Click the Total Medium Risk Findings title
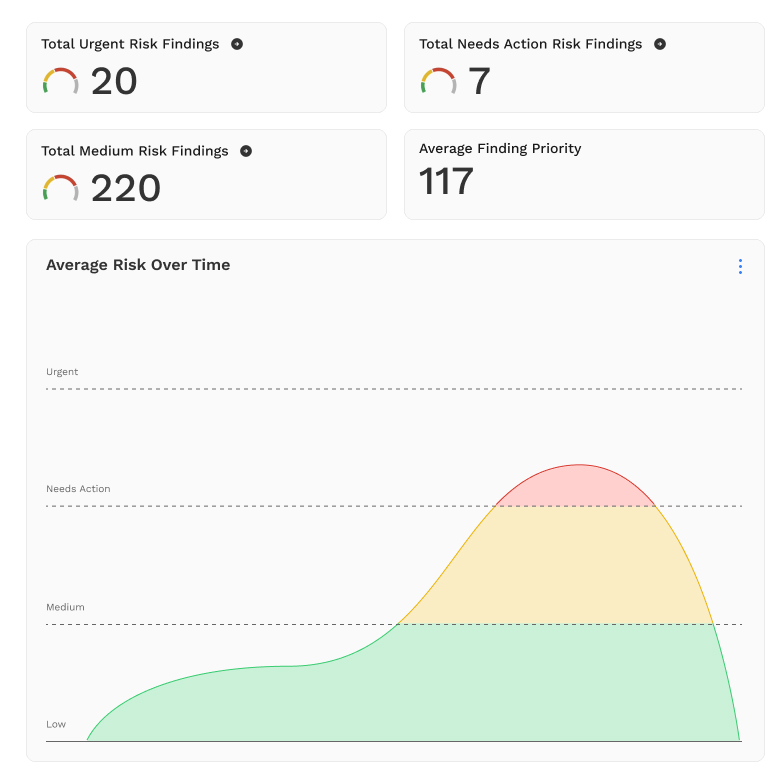Viewport: 784px width, 784px height. (x=134, y=151)
